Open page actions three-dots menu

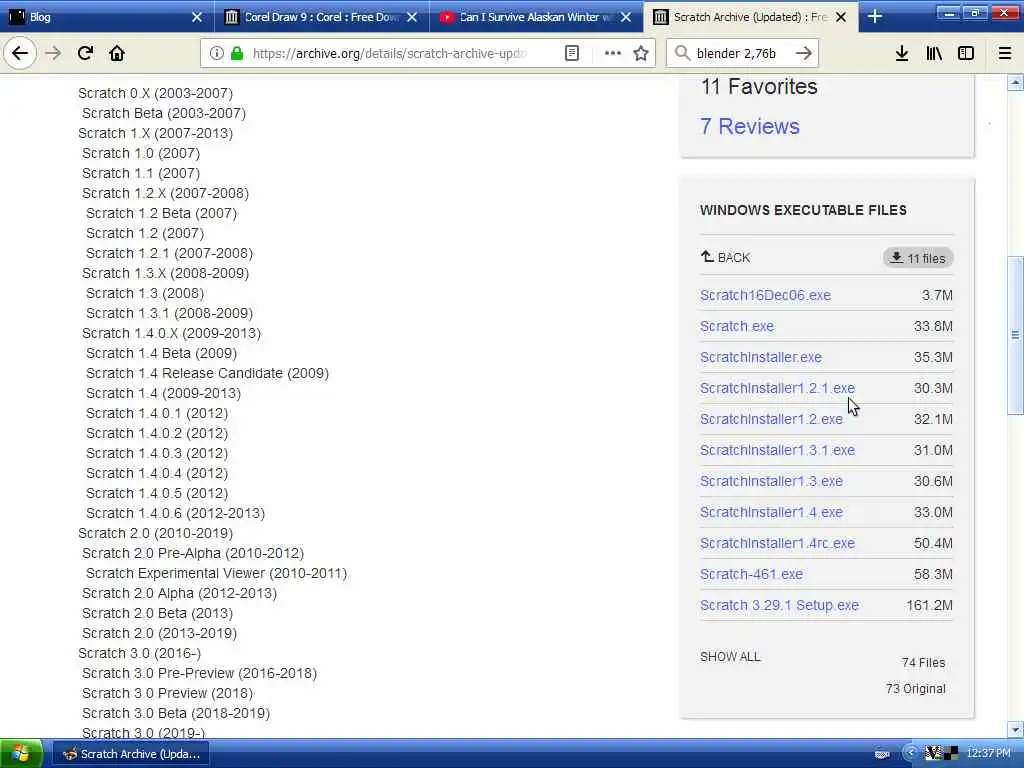pos(613,54)
